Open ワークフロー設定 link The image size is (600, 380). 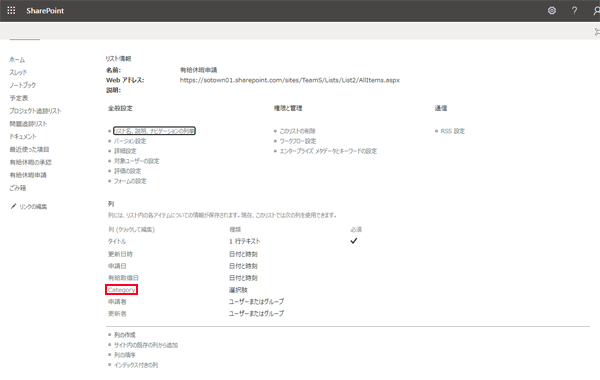click(x=298, y=141)
